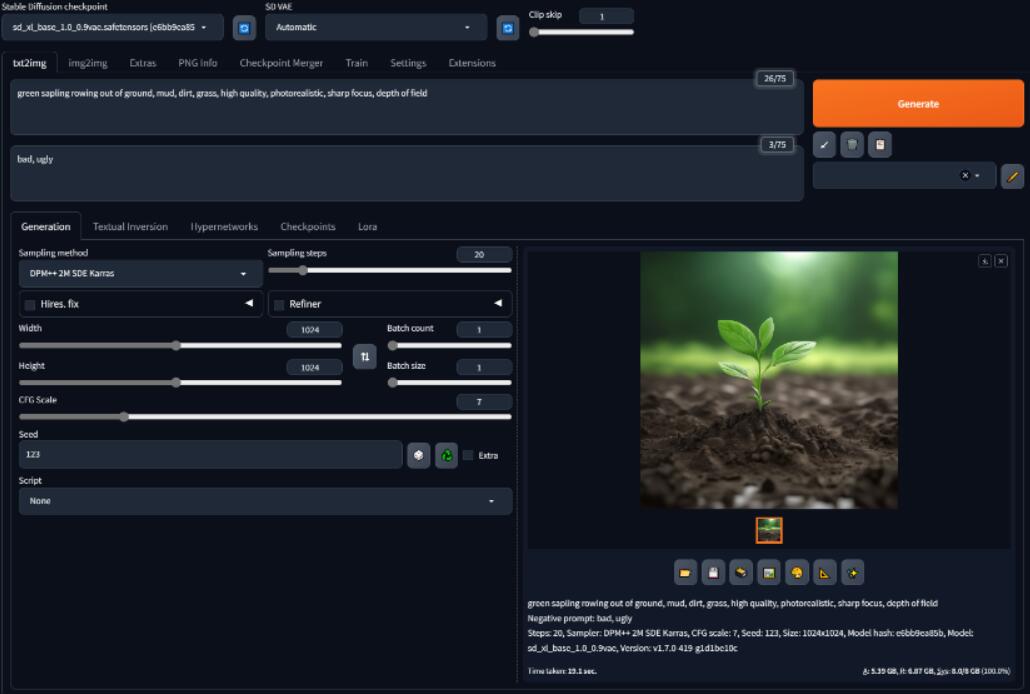This screenshot has height=694, width=1030.
Task: Switch to the Train tab
Action: [357, 63]
